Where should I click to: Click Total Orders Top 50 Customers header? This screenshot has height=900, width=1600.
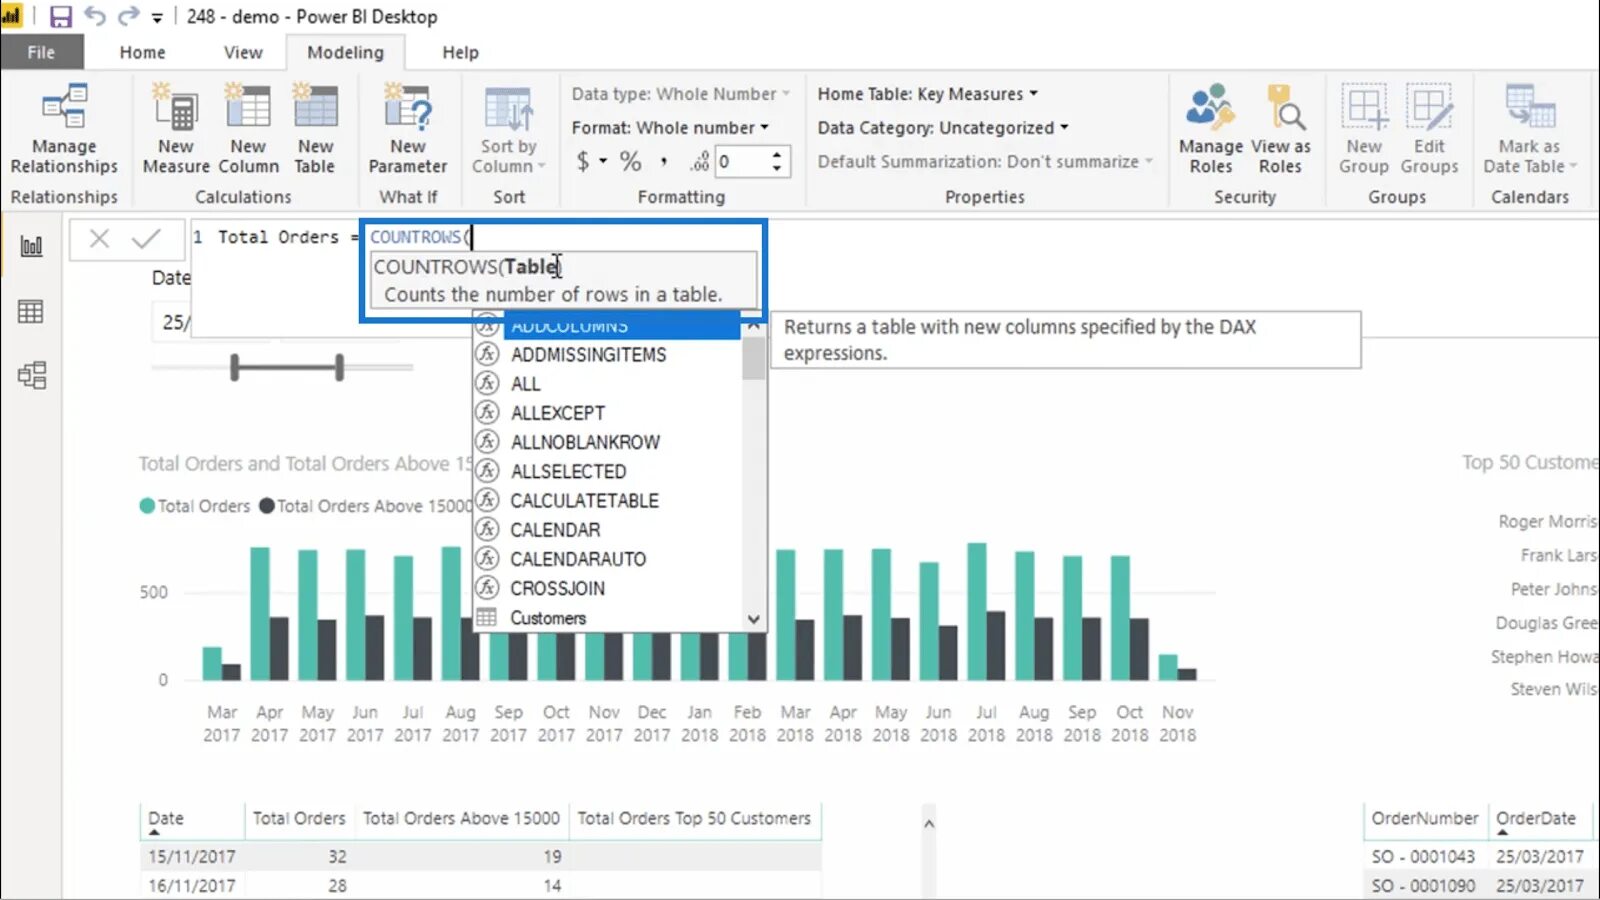tap(694, 818)
